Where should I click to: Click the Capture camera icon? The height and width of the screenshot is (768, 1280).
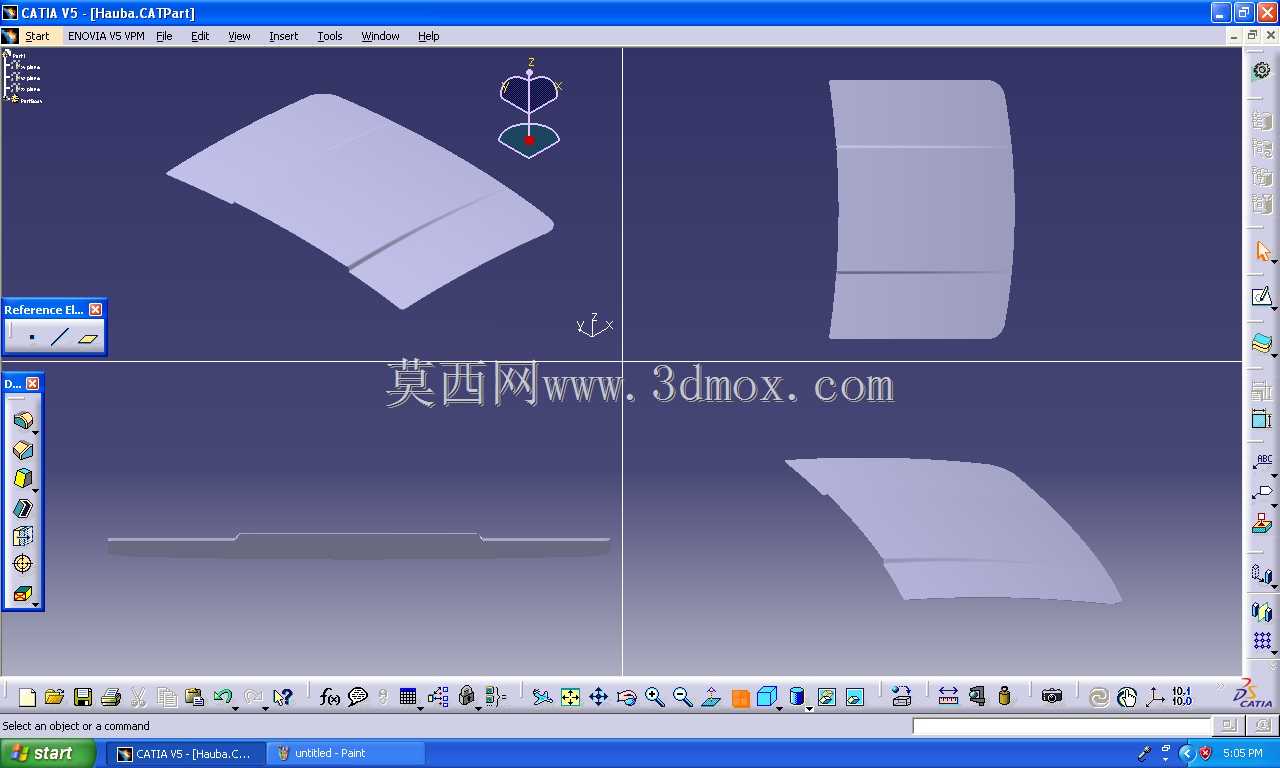(1052, 697)
